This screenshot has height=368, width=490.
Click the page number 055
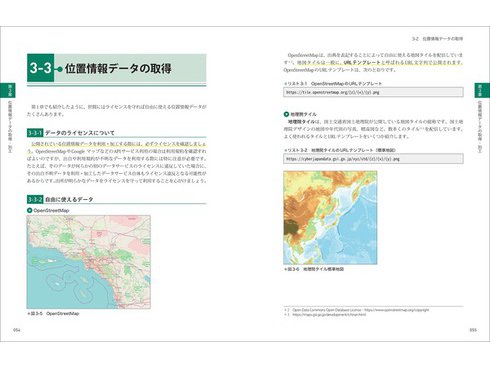(473, 330)
